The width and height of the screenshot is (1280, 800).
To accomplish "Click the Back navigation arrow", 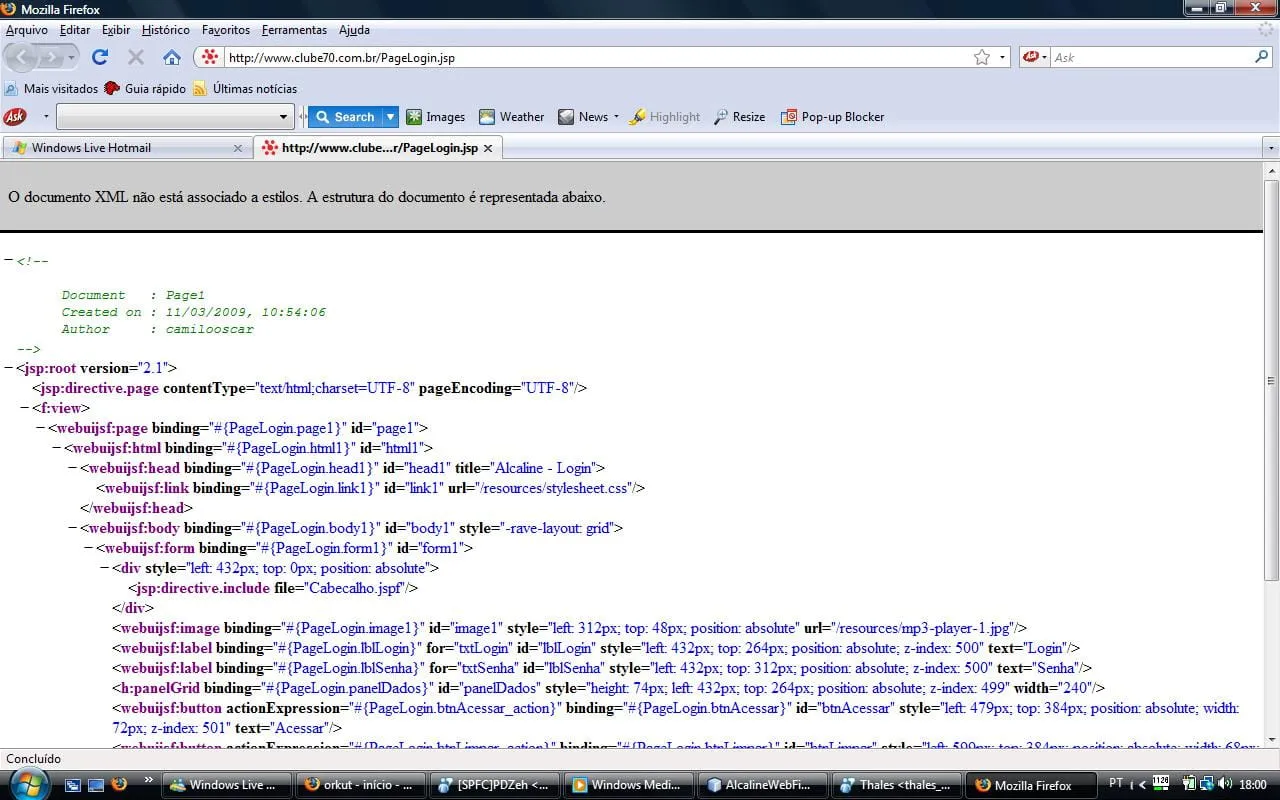I will pos(22,57).
